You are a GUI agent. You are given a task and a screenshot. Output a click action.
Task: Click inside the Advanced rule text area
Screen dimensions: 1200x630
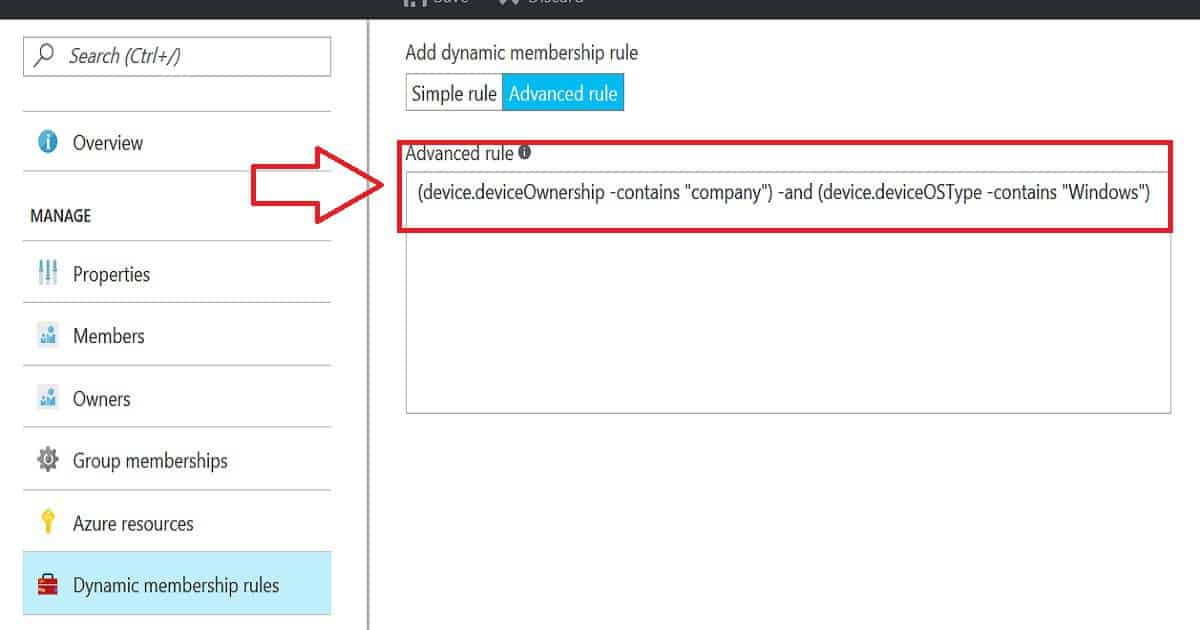click(788, 292)
